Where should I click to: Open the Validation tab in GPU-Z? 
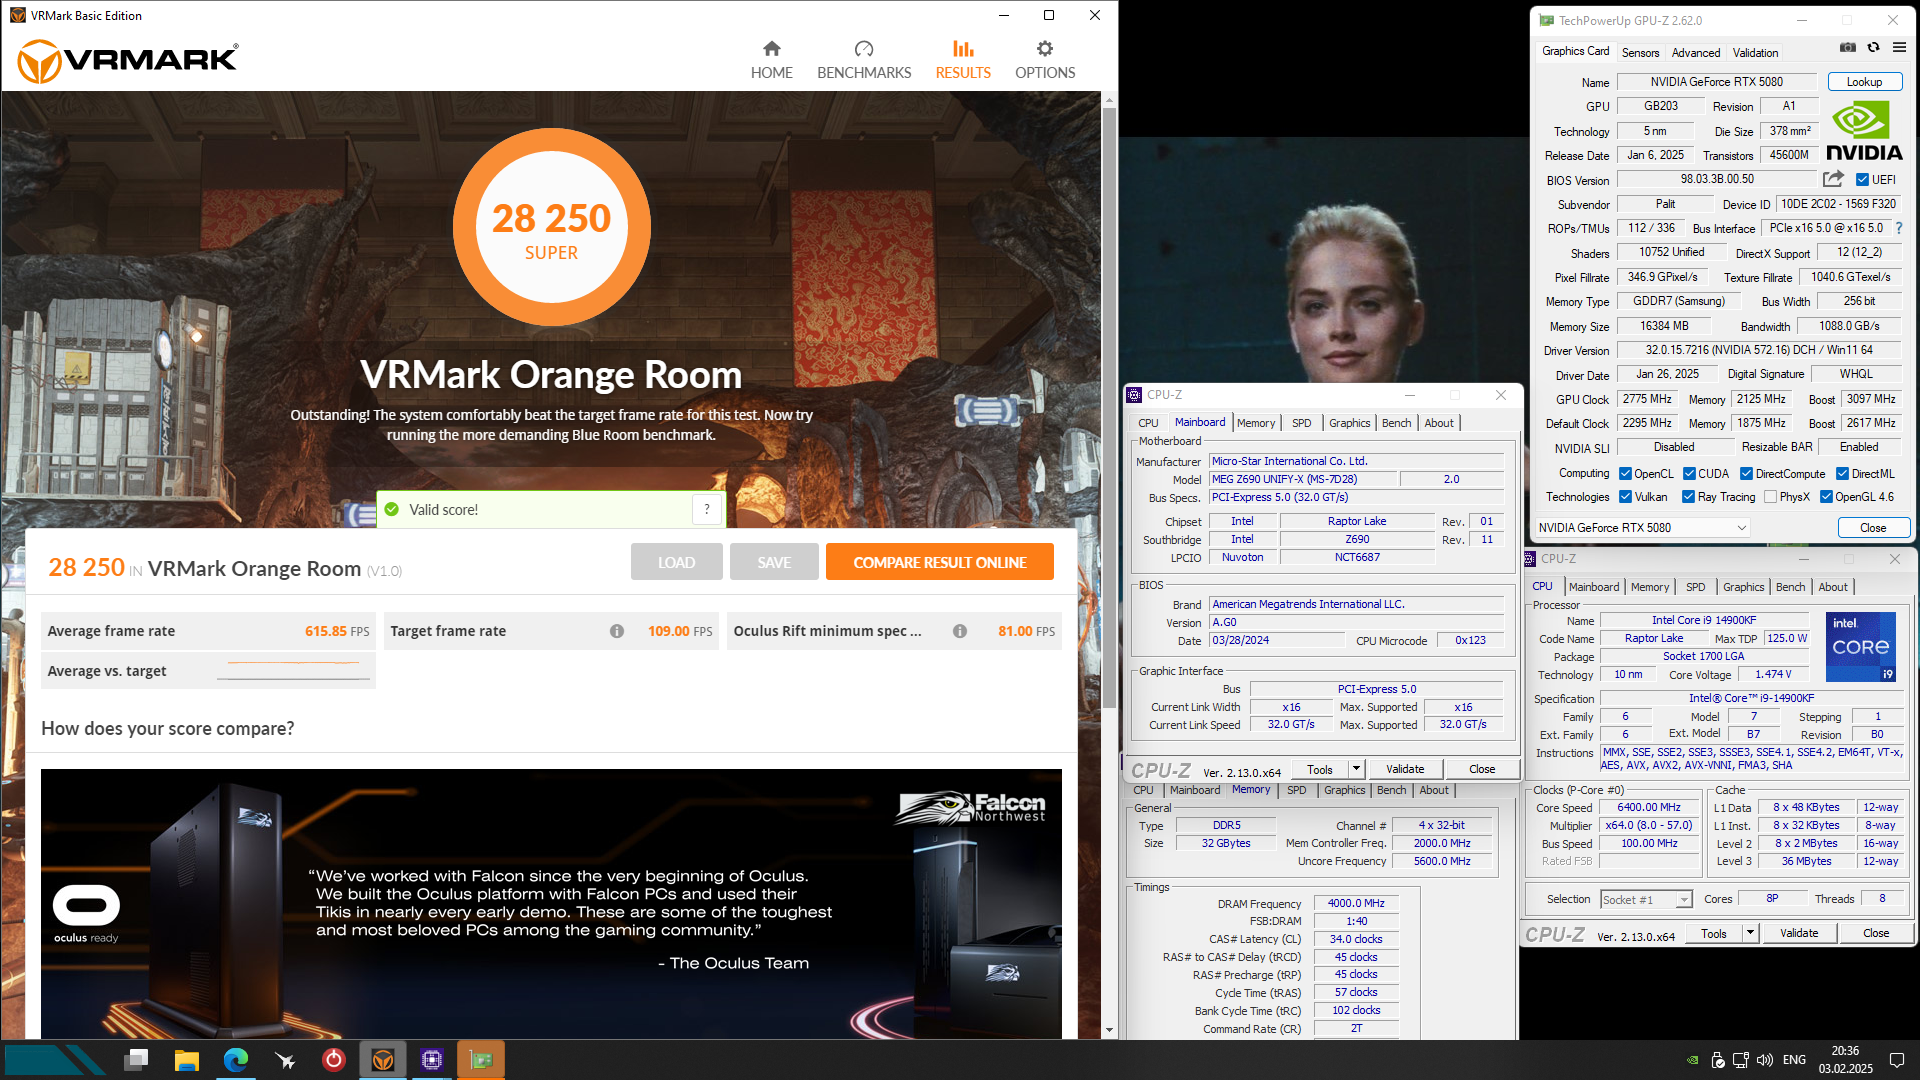[x=1755, y=53]
